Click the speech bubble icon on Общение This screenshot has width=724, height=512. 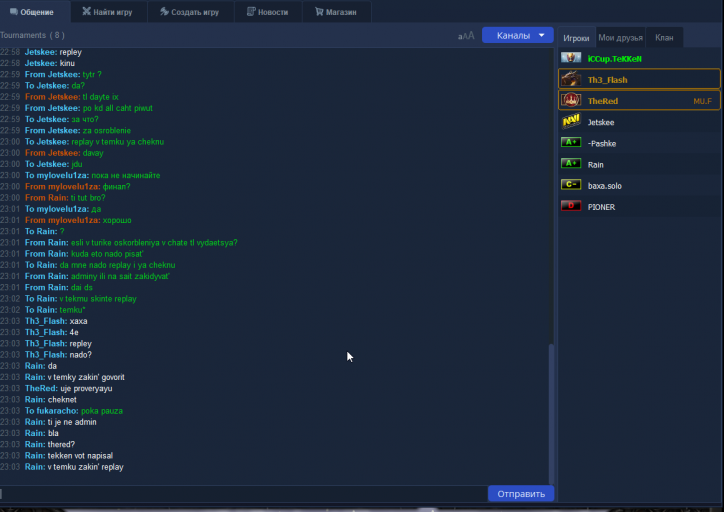pos(13,12)
